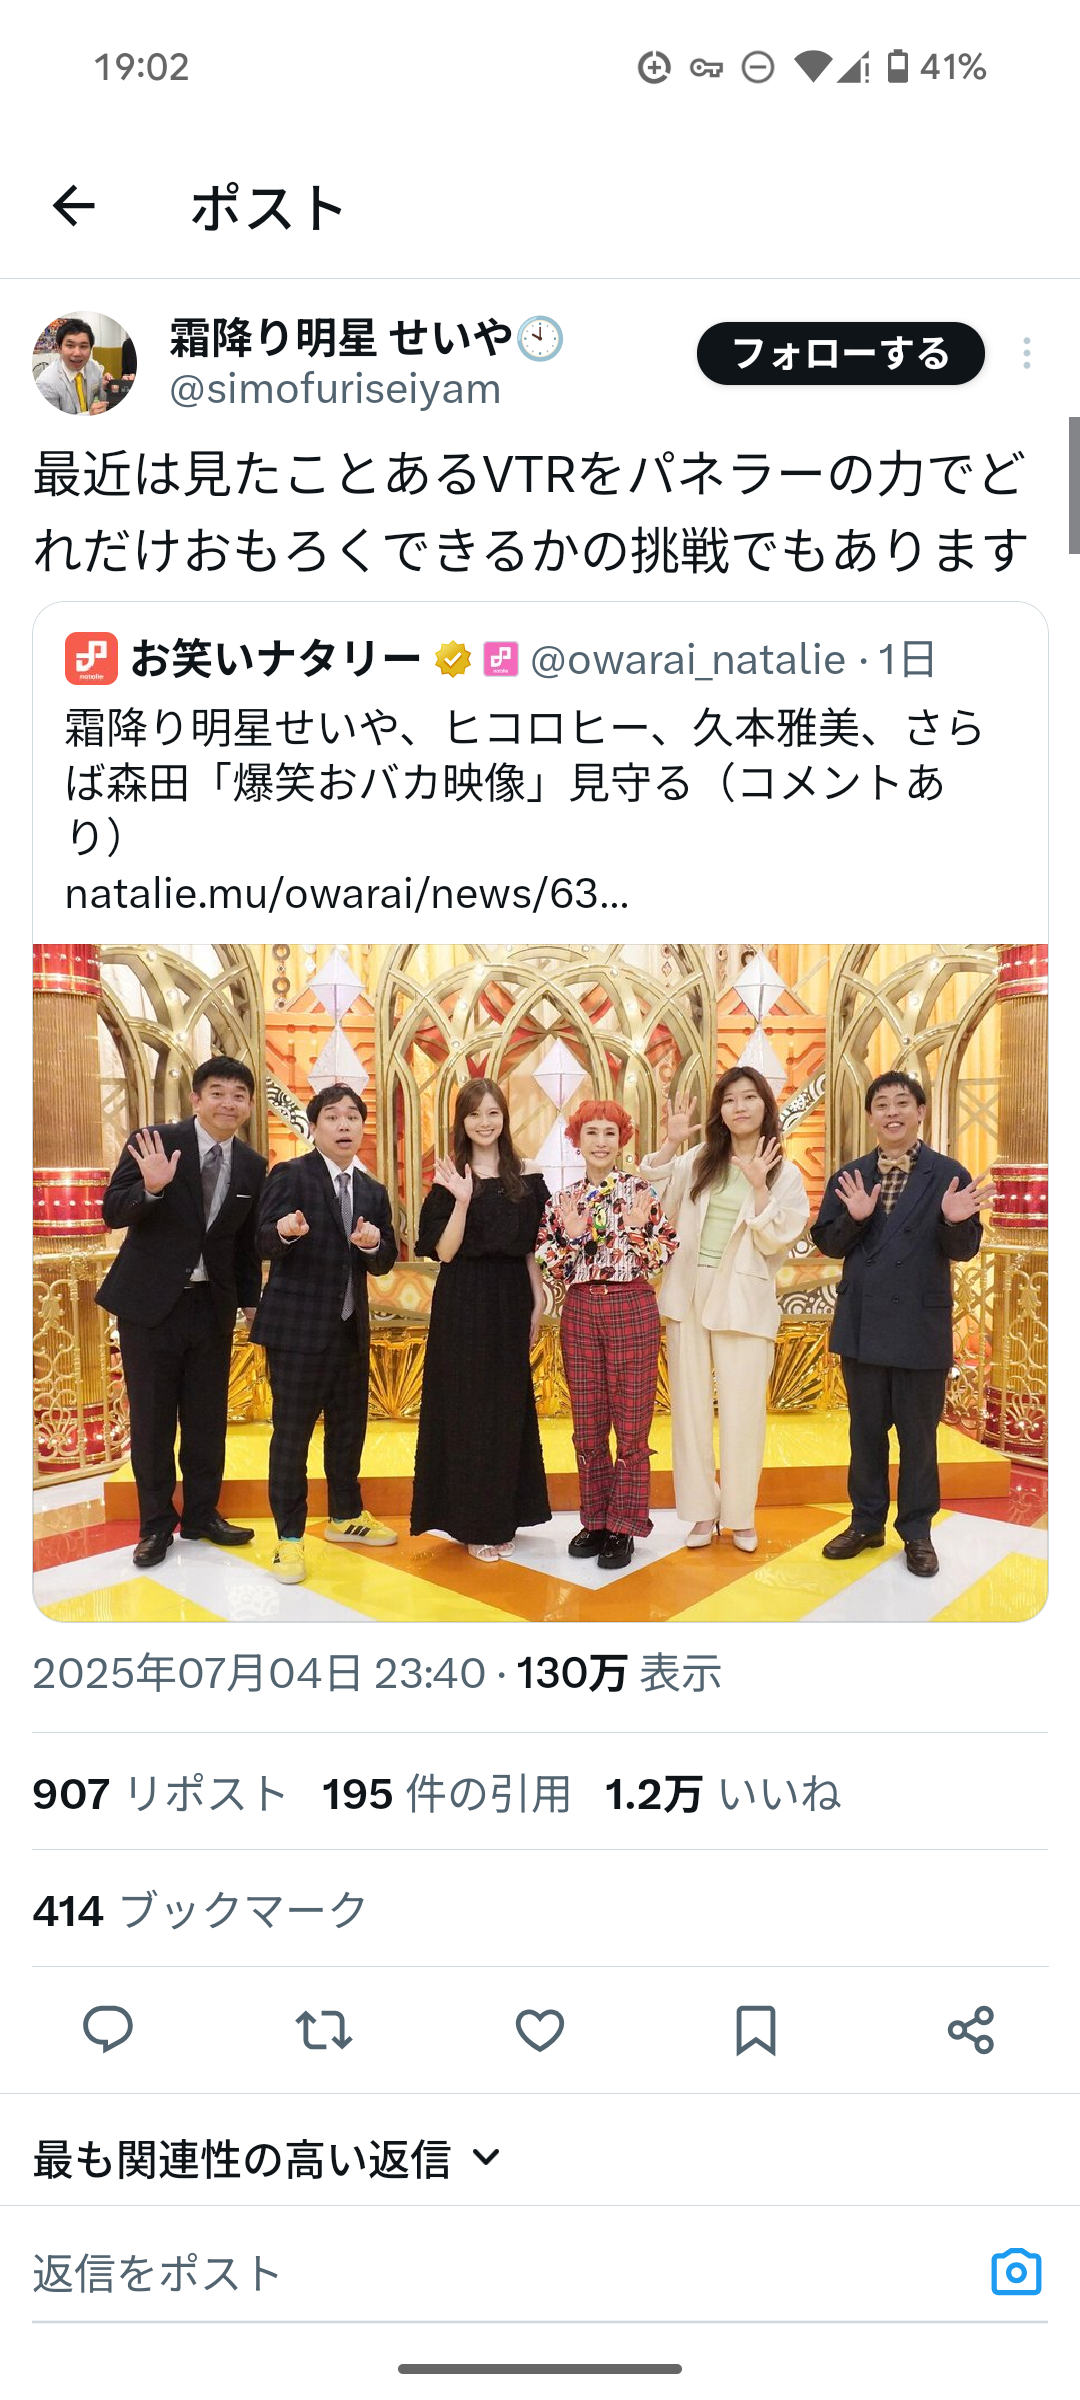Click the page scrollbar on right edge
Image resolution: width=1080 pixels, height=2400 pixels.
(1074, 485)
